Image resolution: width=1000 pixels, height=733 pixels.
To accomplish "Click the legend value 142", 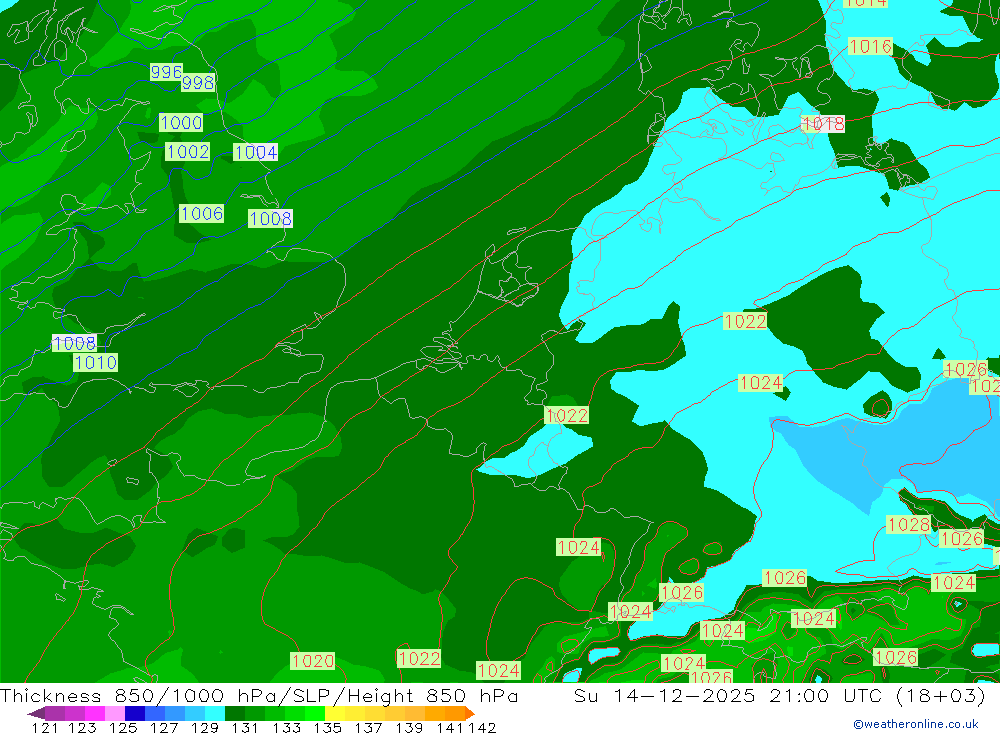I will click(x=482, y=728).
